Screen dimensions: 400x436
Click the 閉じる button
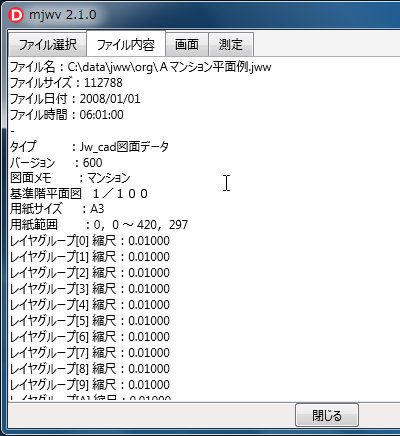(327, 415)
